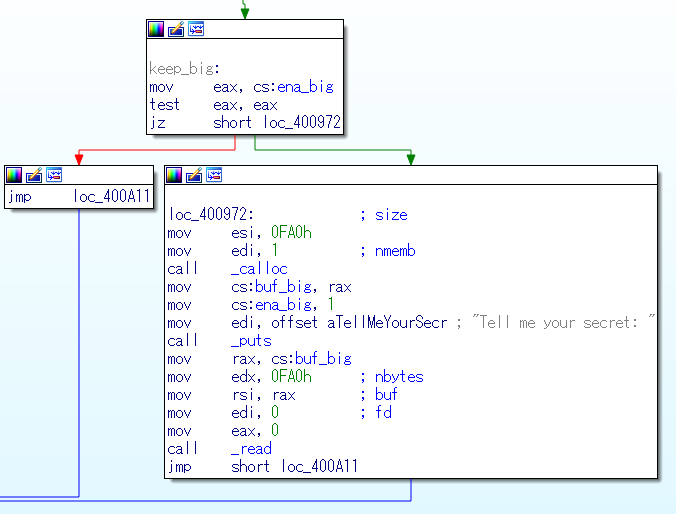The image size is (676, 514).
Task: Click buf_big in mov rax, cs:buf_big
Action: tap(323, 359)
